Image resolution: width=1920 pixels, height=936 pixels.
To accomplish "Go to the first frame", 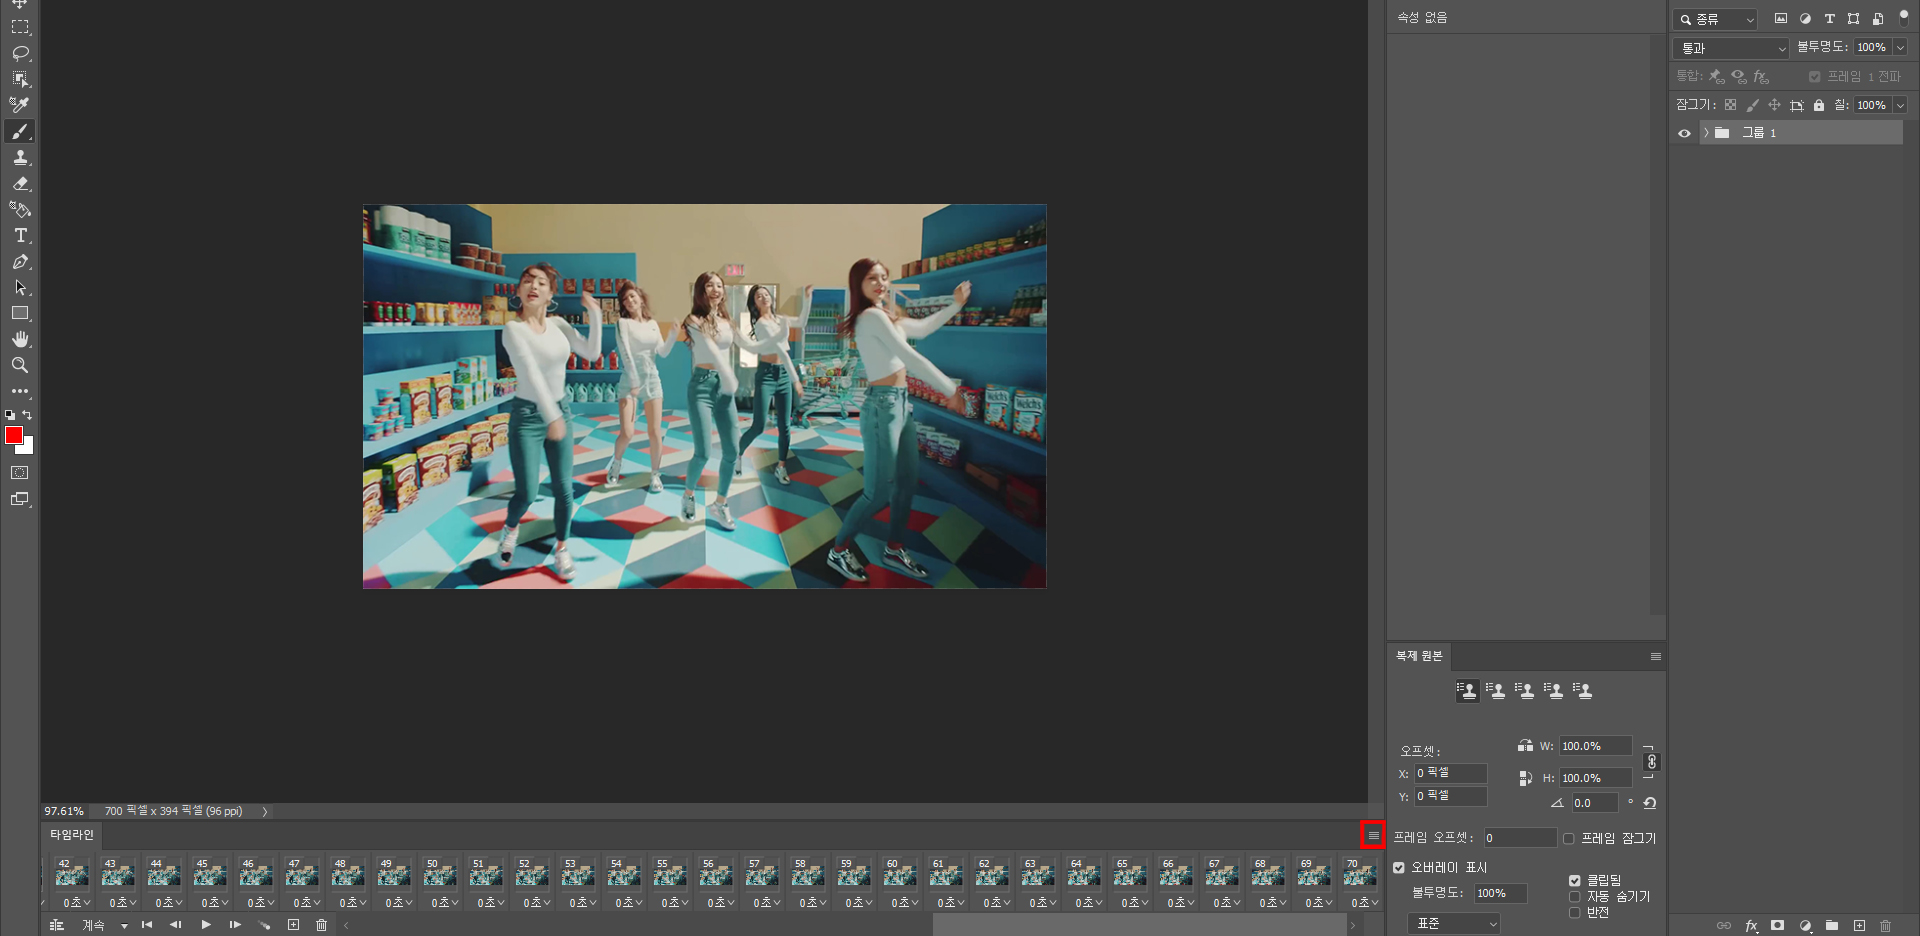I will pos(147,925).
